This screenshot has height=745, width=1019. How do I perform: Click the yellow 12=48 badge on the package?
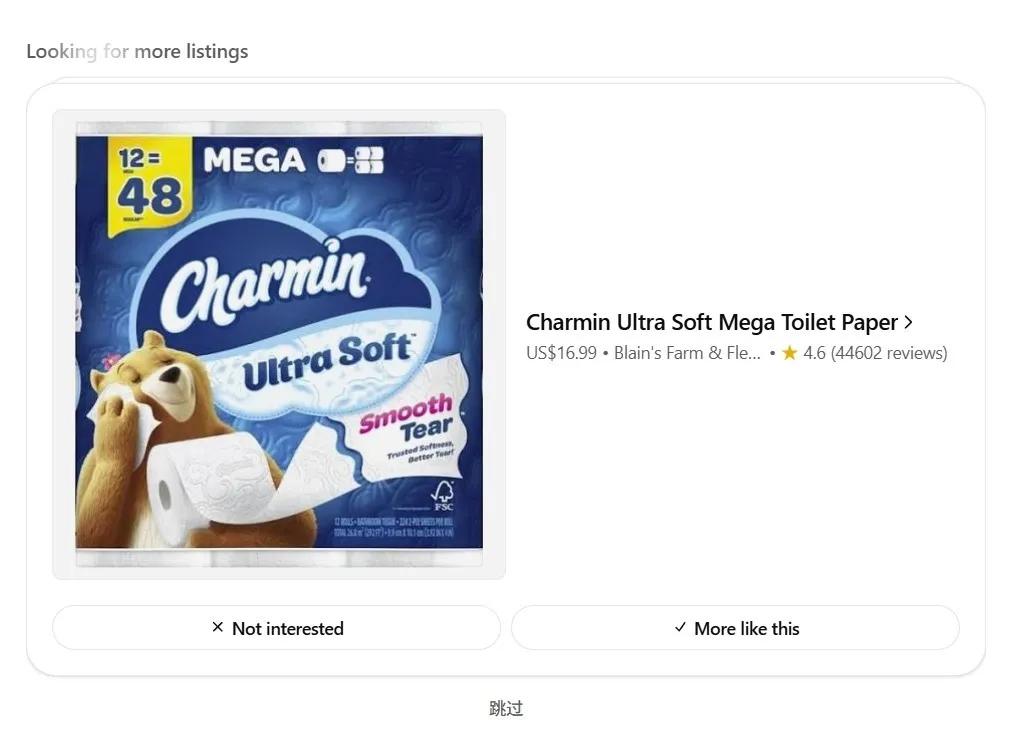pyautogui.click(x=148, y=186)
